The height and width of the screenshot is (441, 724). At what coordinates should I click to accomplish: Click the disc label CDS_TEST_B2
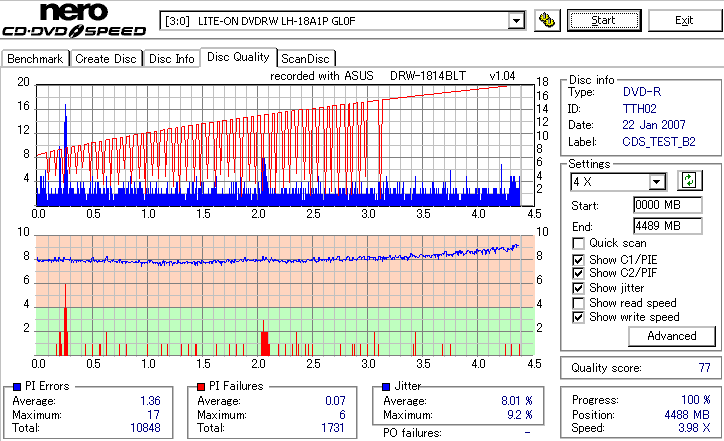point(659,142)
